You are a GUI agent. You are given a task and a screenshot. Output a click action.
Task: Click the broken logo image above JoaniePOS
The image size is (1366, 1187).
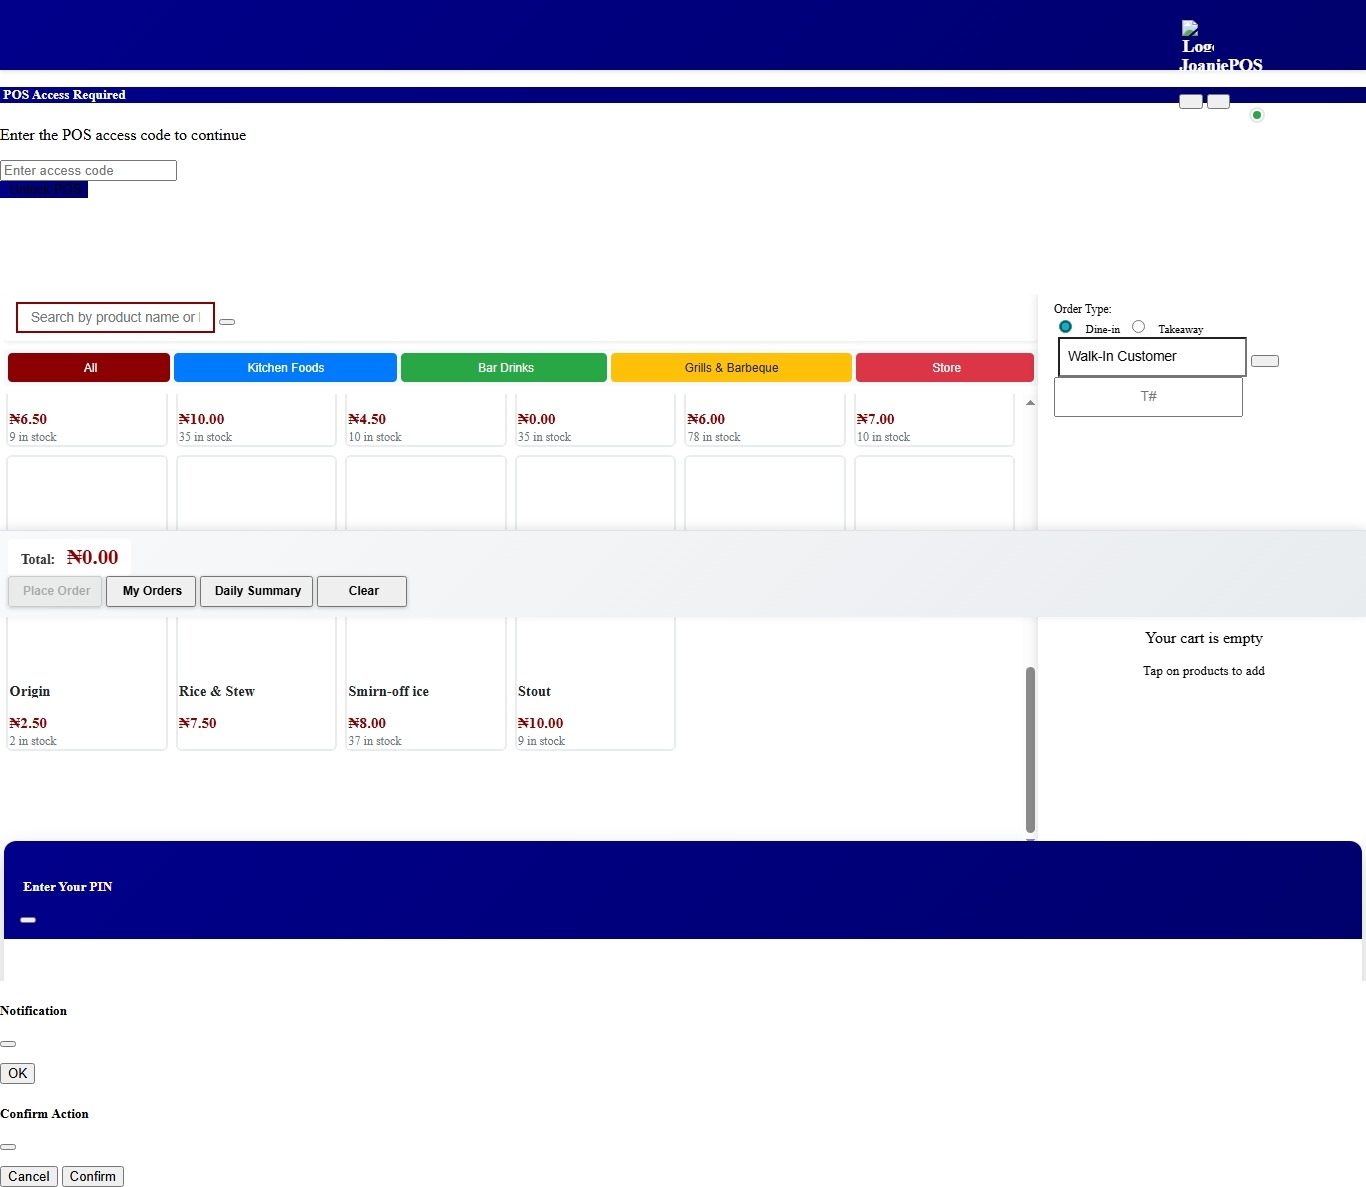point(1197,38)
